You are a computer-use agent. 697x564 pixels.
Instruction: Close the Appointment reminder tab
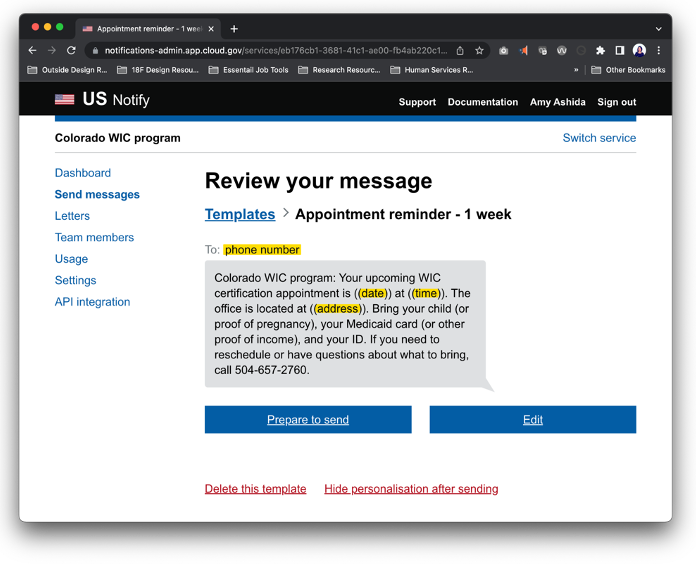click(211, 29)
